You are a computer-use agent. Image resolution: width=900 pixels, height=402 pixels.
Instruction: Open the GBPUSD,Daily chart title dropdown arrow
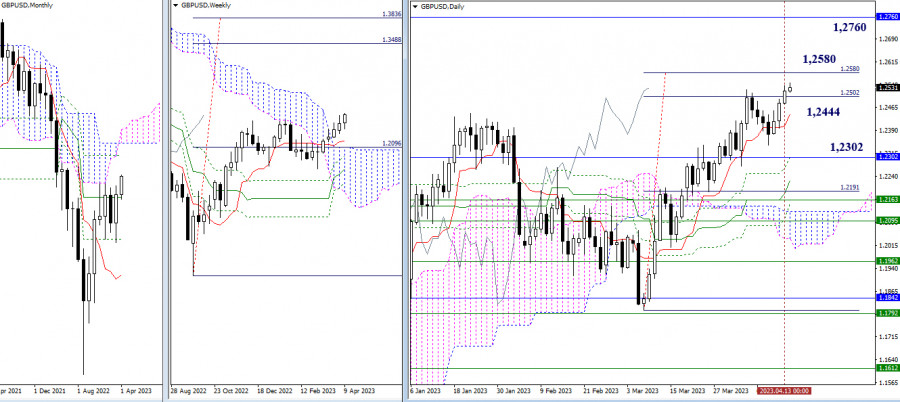pyautogui.click(x=416, y=6)
